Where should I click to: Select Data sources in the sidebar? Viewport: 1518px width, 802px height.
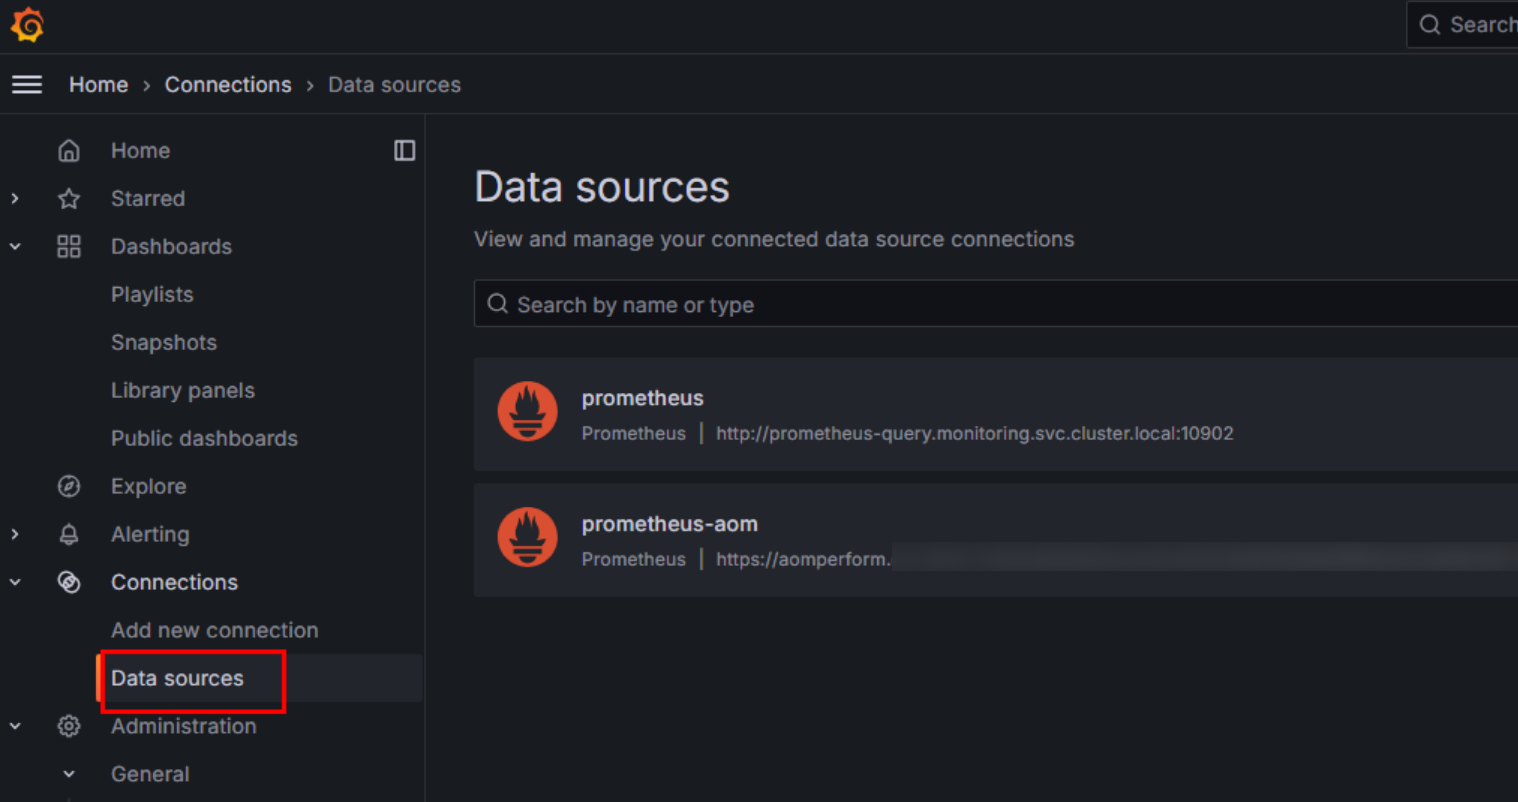177,679
